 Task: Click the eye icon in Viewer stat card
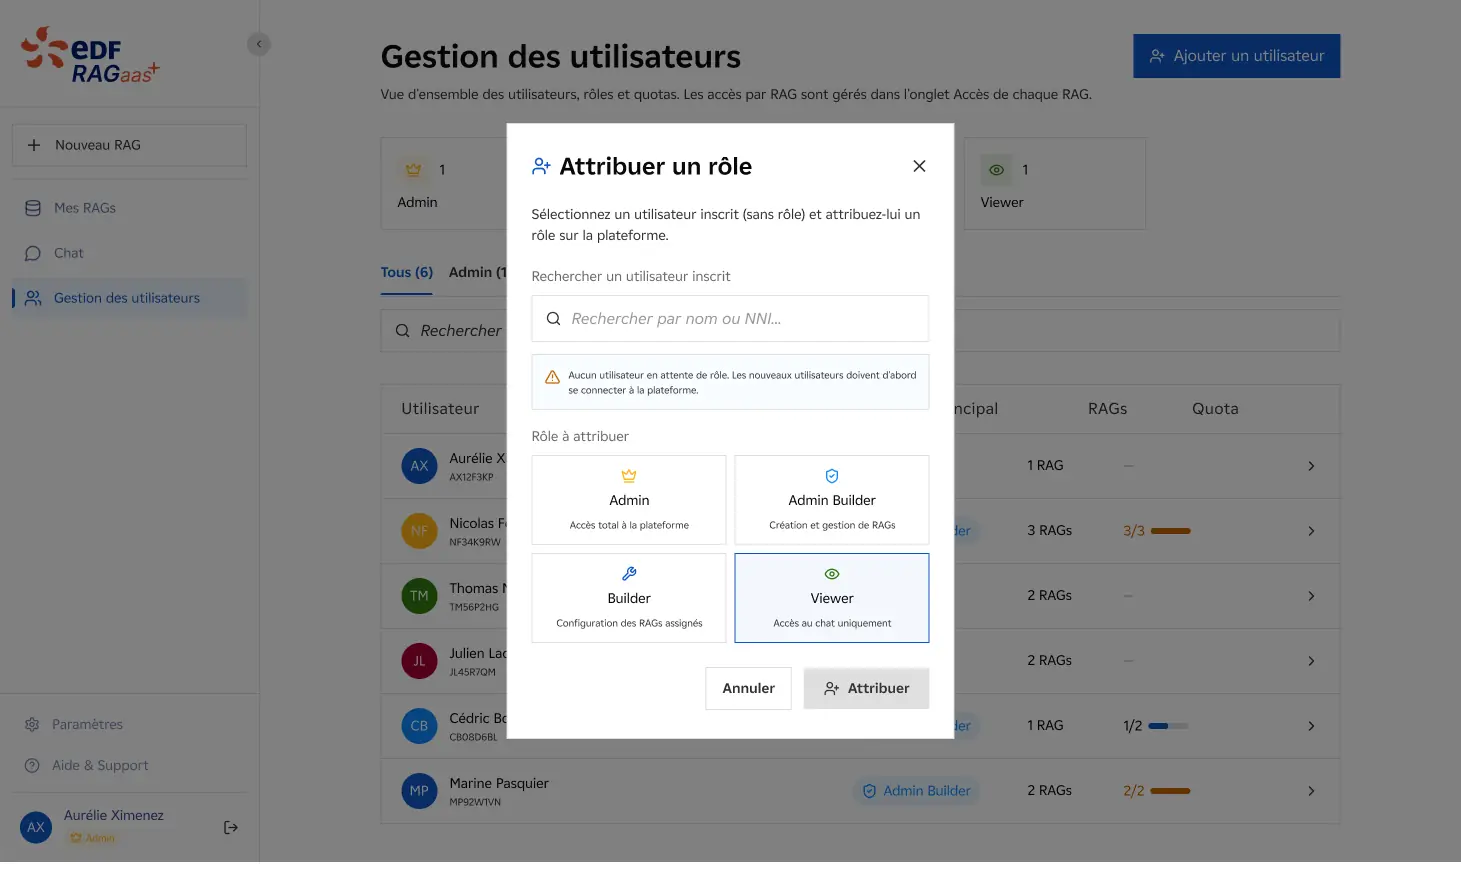point(997,170)
